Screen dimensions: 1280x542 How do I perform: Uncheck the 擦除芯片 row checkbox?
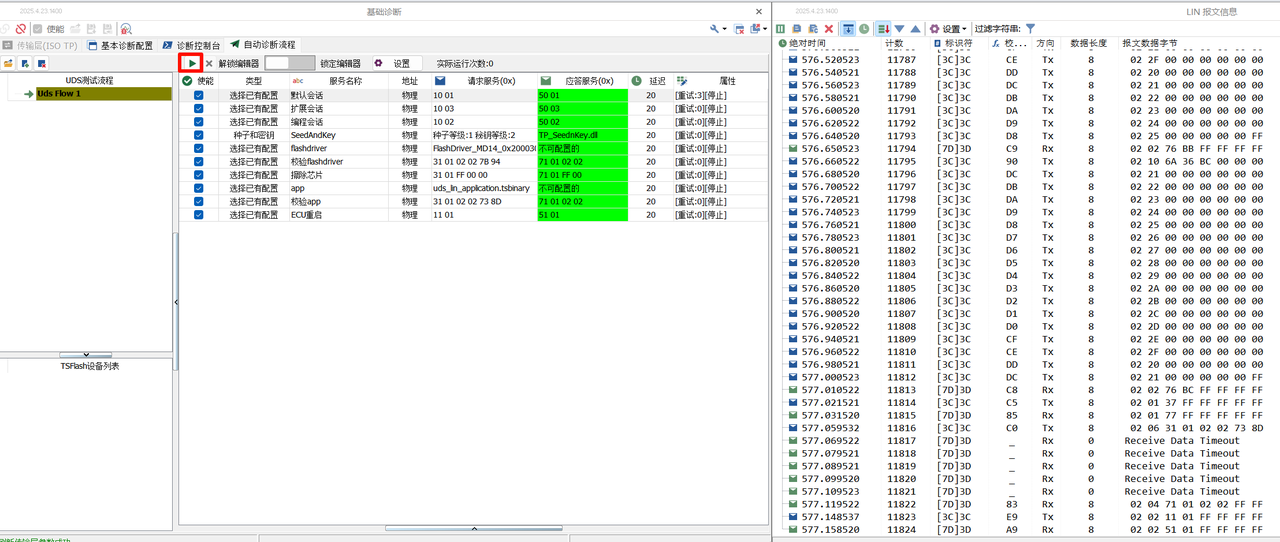pos(198,174)
